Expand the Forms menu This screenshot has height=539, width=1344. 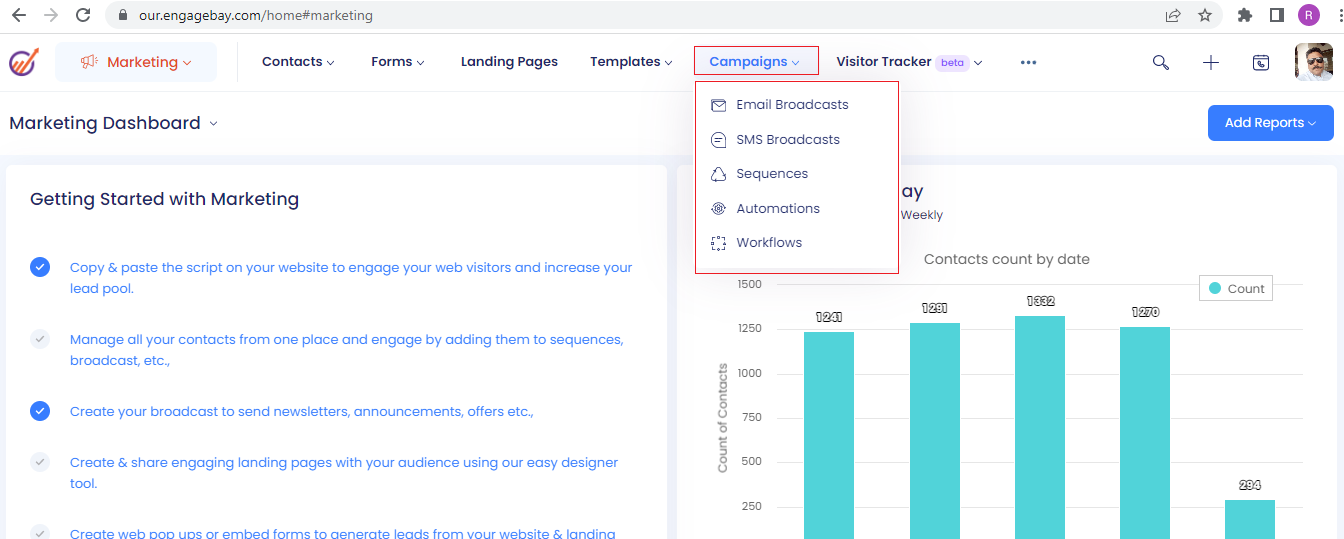click(x=397, y=62)
